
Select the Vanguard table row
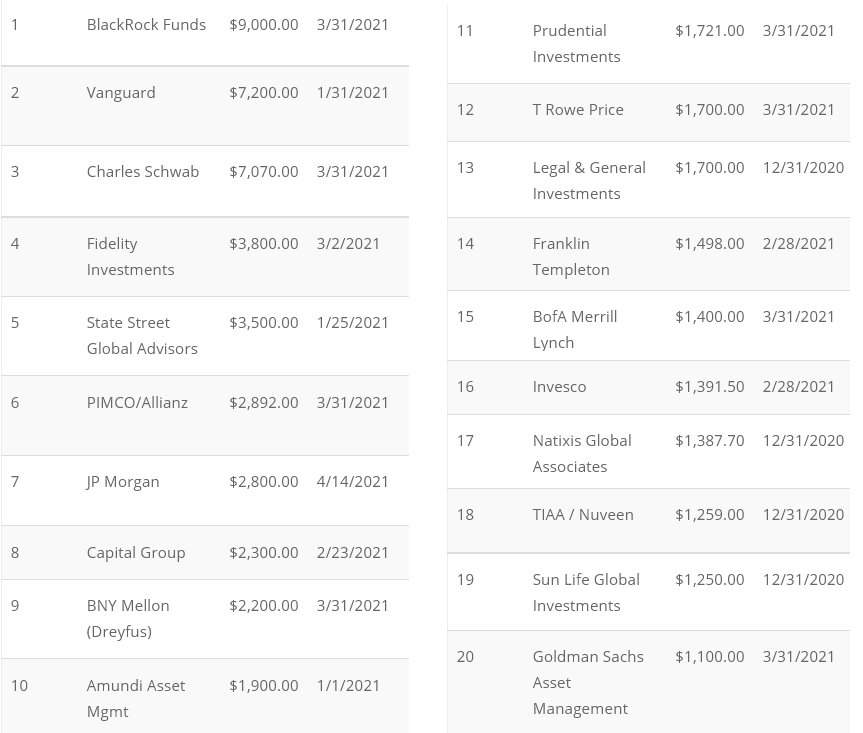coord(121,92)
